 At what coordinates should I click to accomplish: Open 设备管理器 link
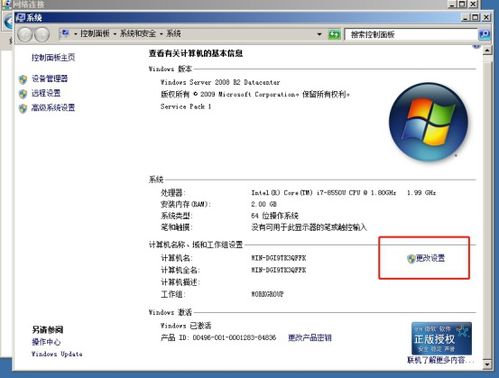[50, 79]
